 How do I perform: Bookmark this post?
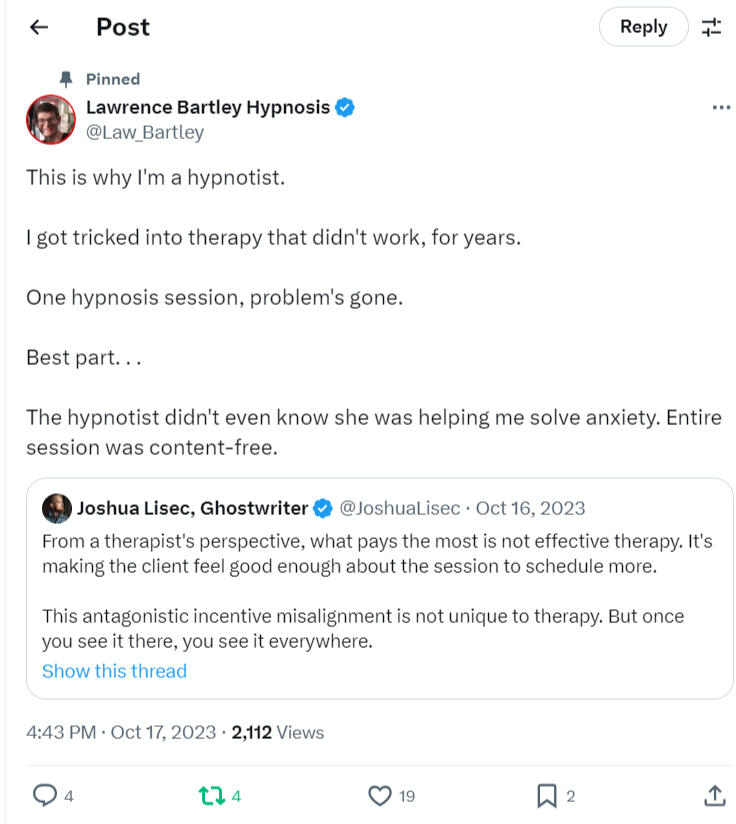click(x=546, y=795)
